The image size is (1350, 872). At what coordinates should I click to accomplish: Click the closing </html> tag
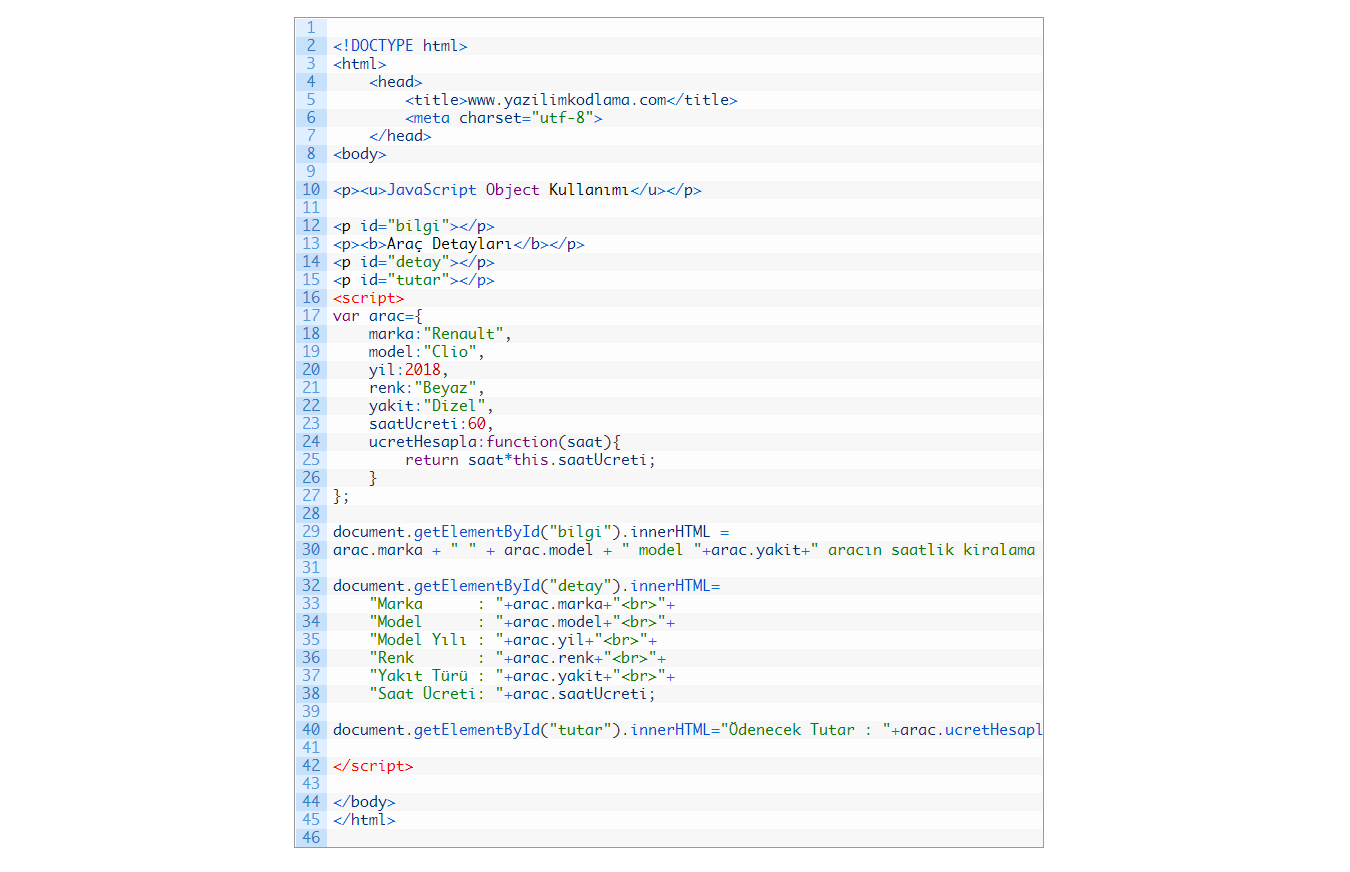click(x=364, y=820)
